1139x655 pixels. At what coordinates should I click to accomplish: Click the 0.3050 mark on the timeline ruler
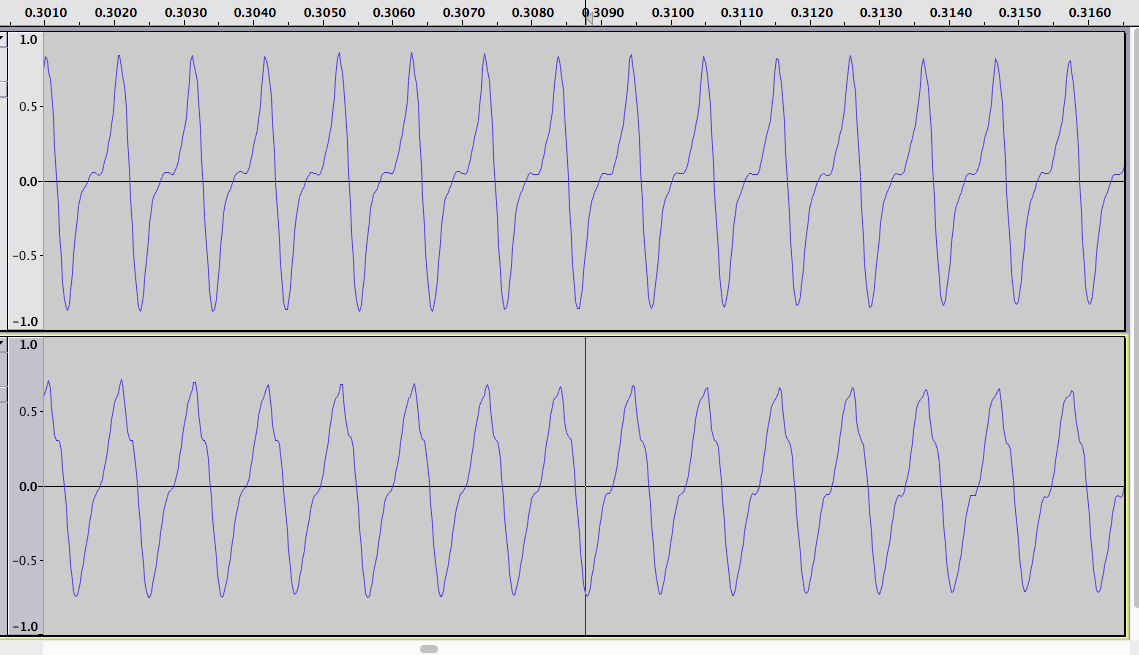[325, 12]
